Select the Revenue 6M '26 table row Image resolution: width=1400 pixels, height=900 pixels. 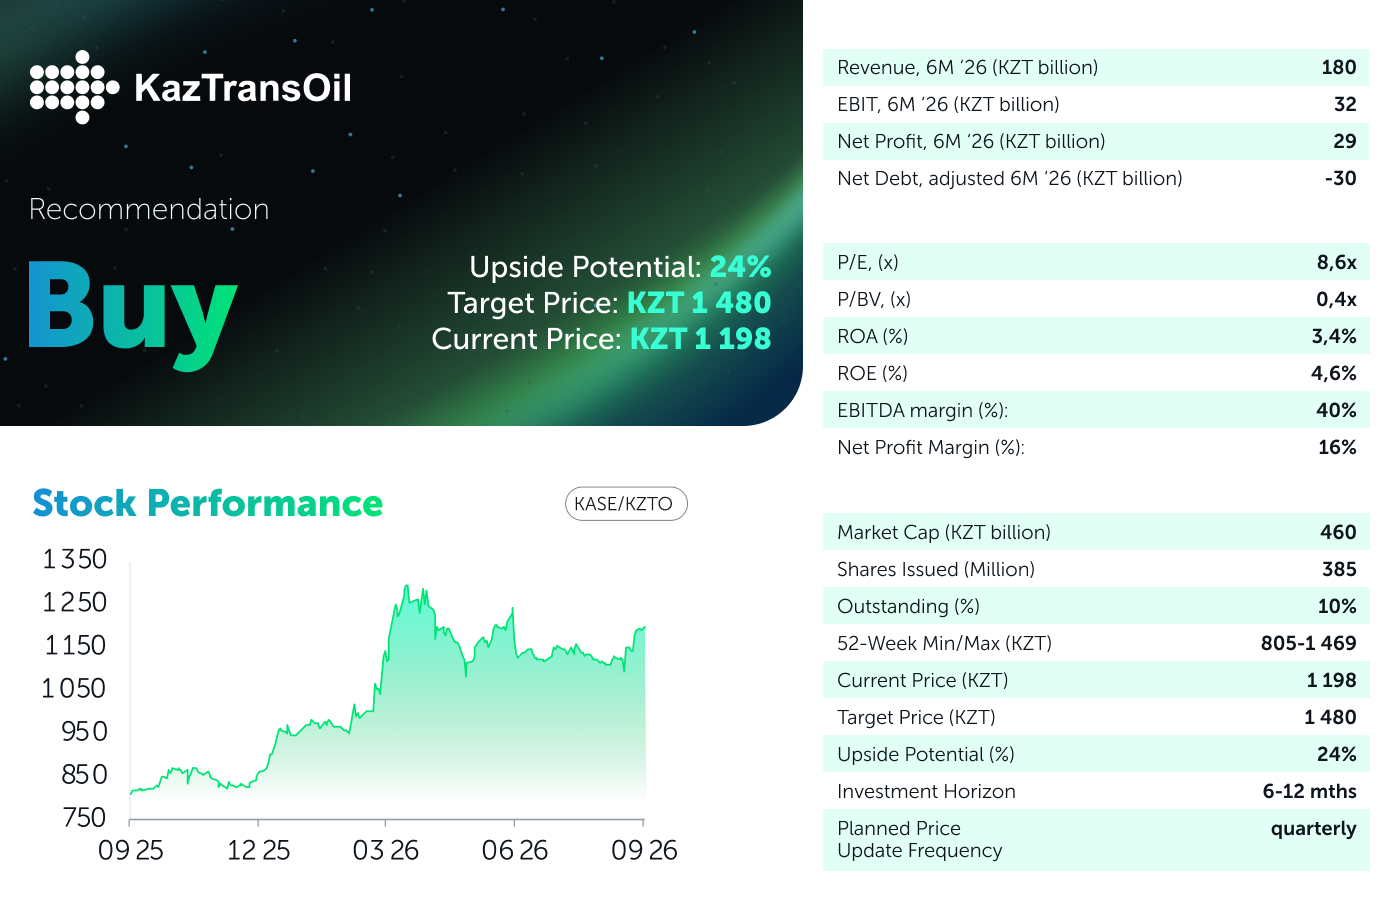[x=1096, y=67]
